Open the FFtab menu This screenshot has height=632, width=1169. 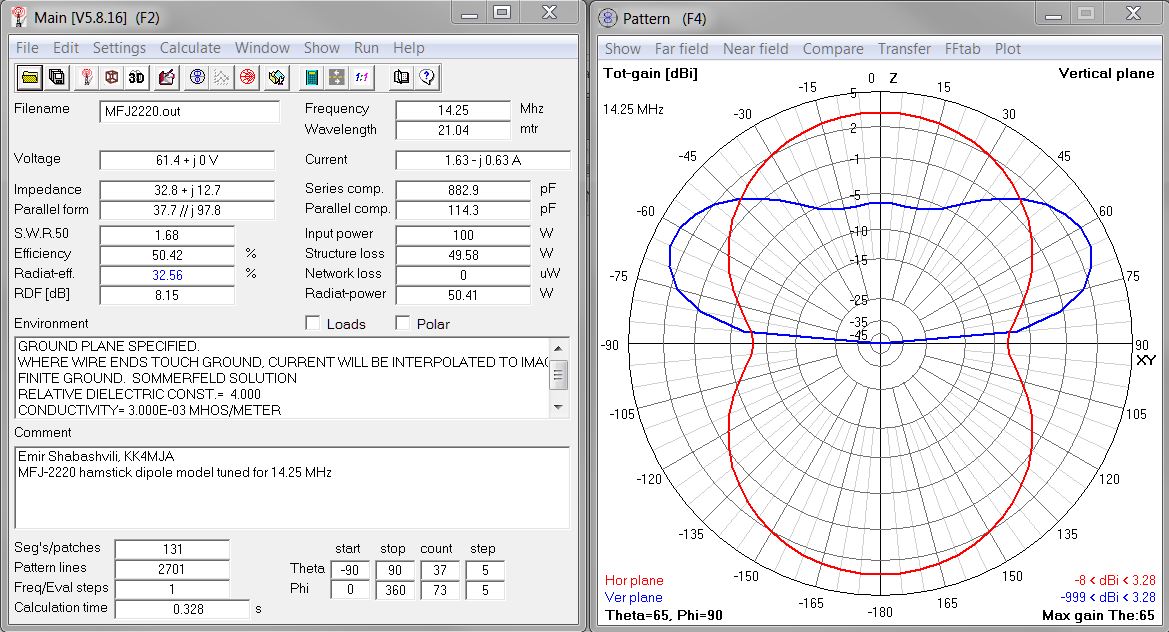[961, 48]
